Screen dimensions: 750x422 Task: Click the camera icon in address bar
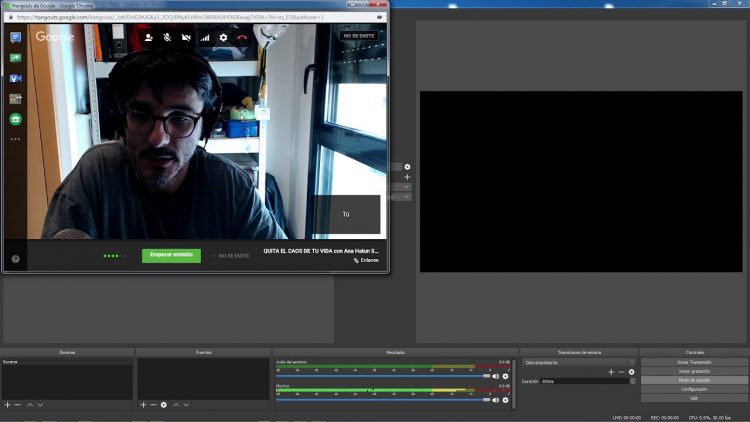coord(379,17)
